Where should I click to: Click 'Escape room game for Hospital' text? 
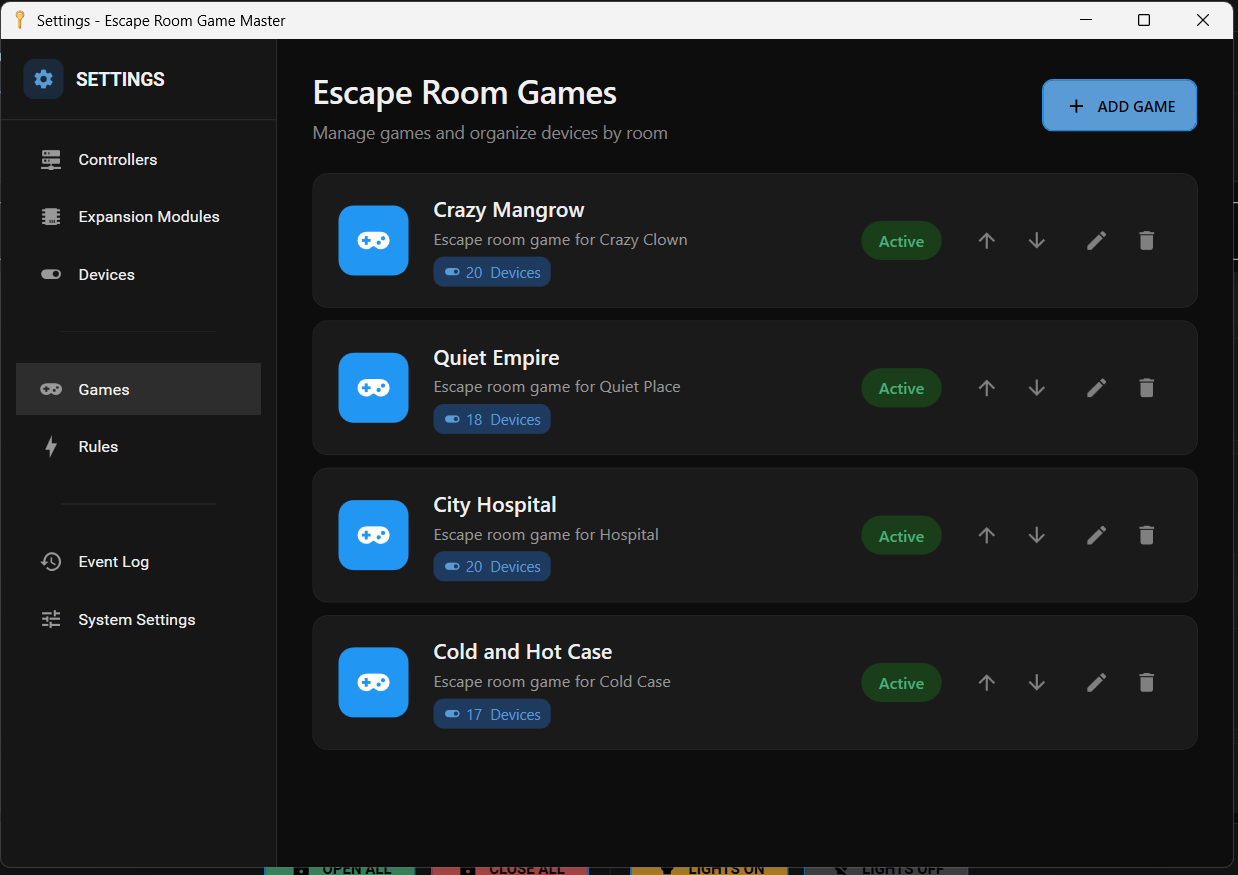[546, 535]
